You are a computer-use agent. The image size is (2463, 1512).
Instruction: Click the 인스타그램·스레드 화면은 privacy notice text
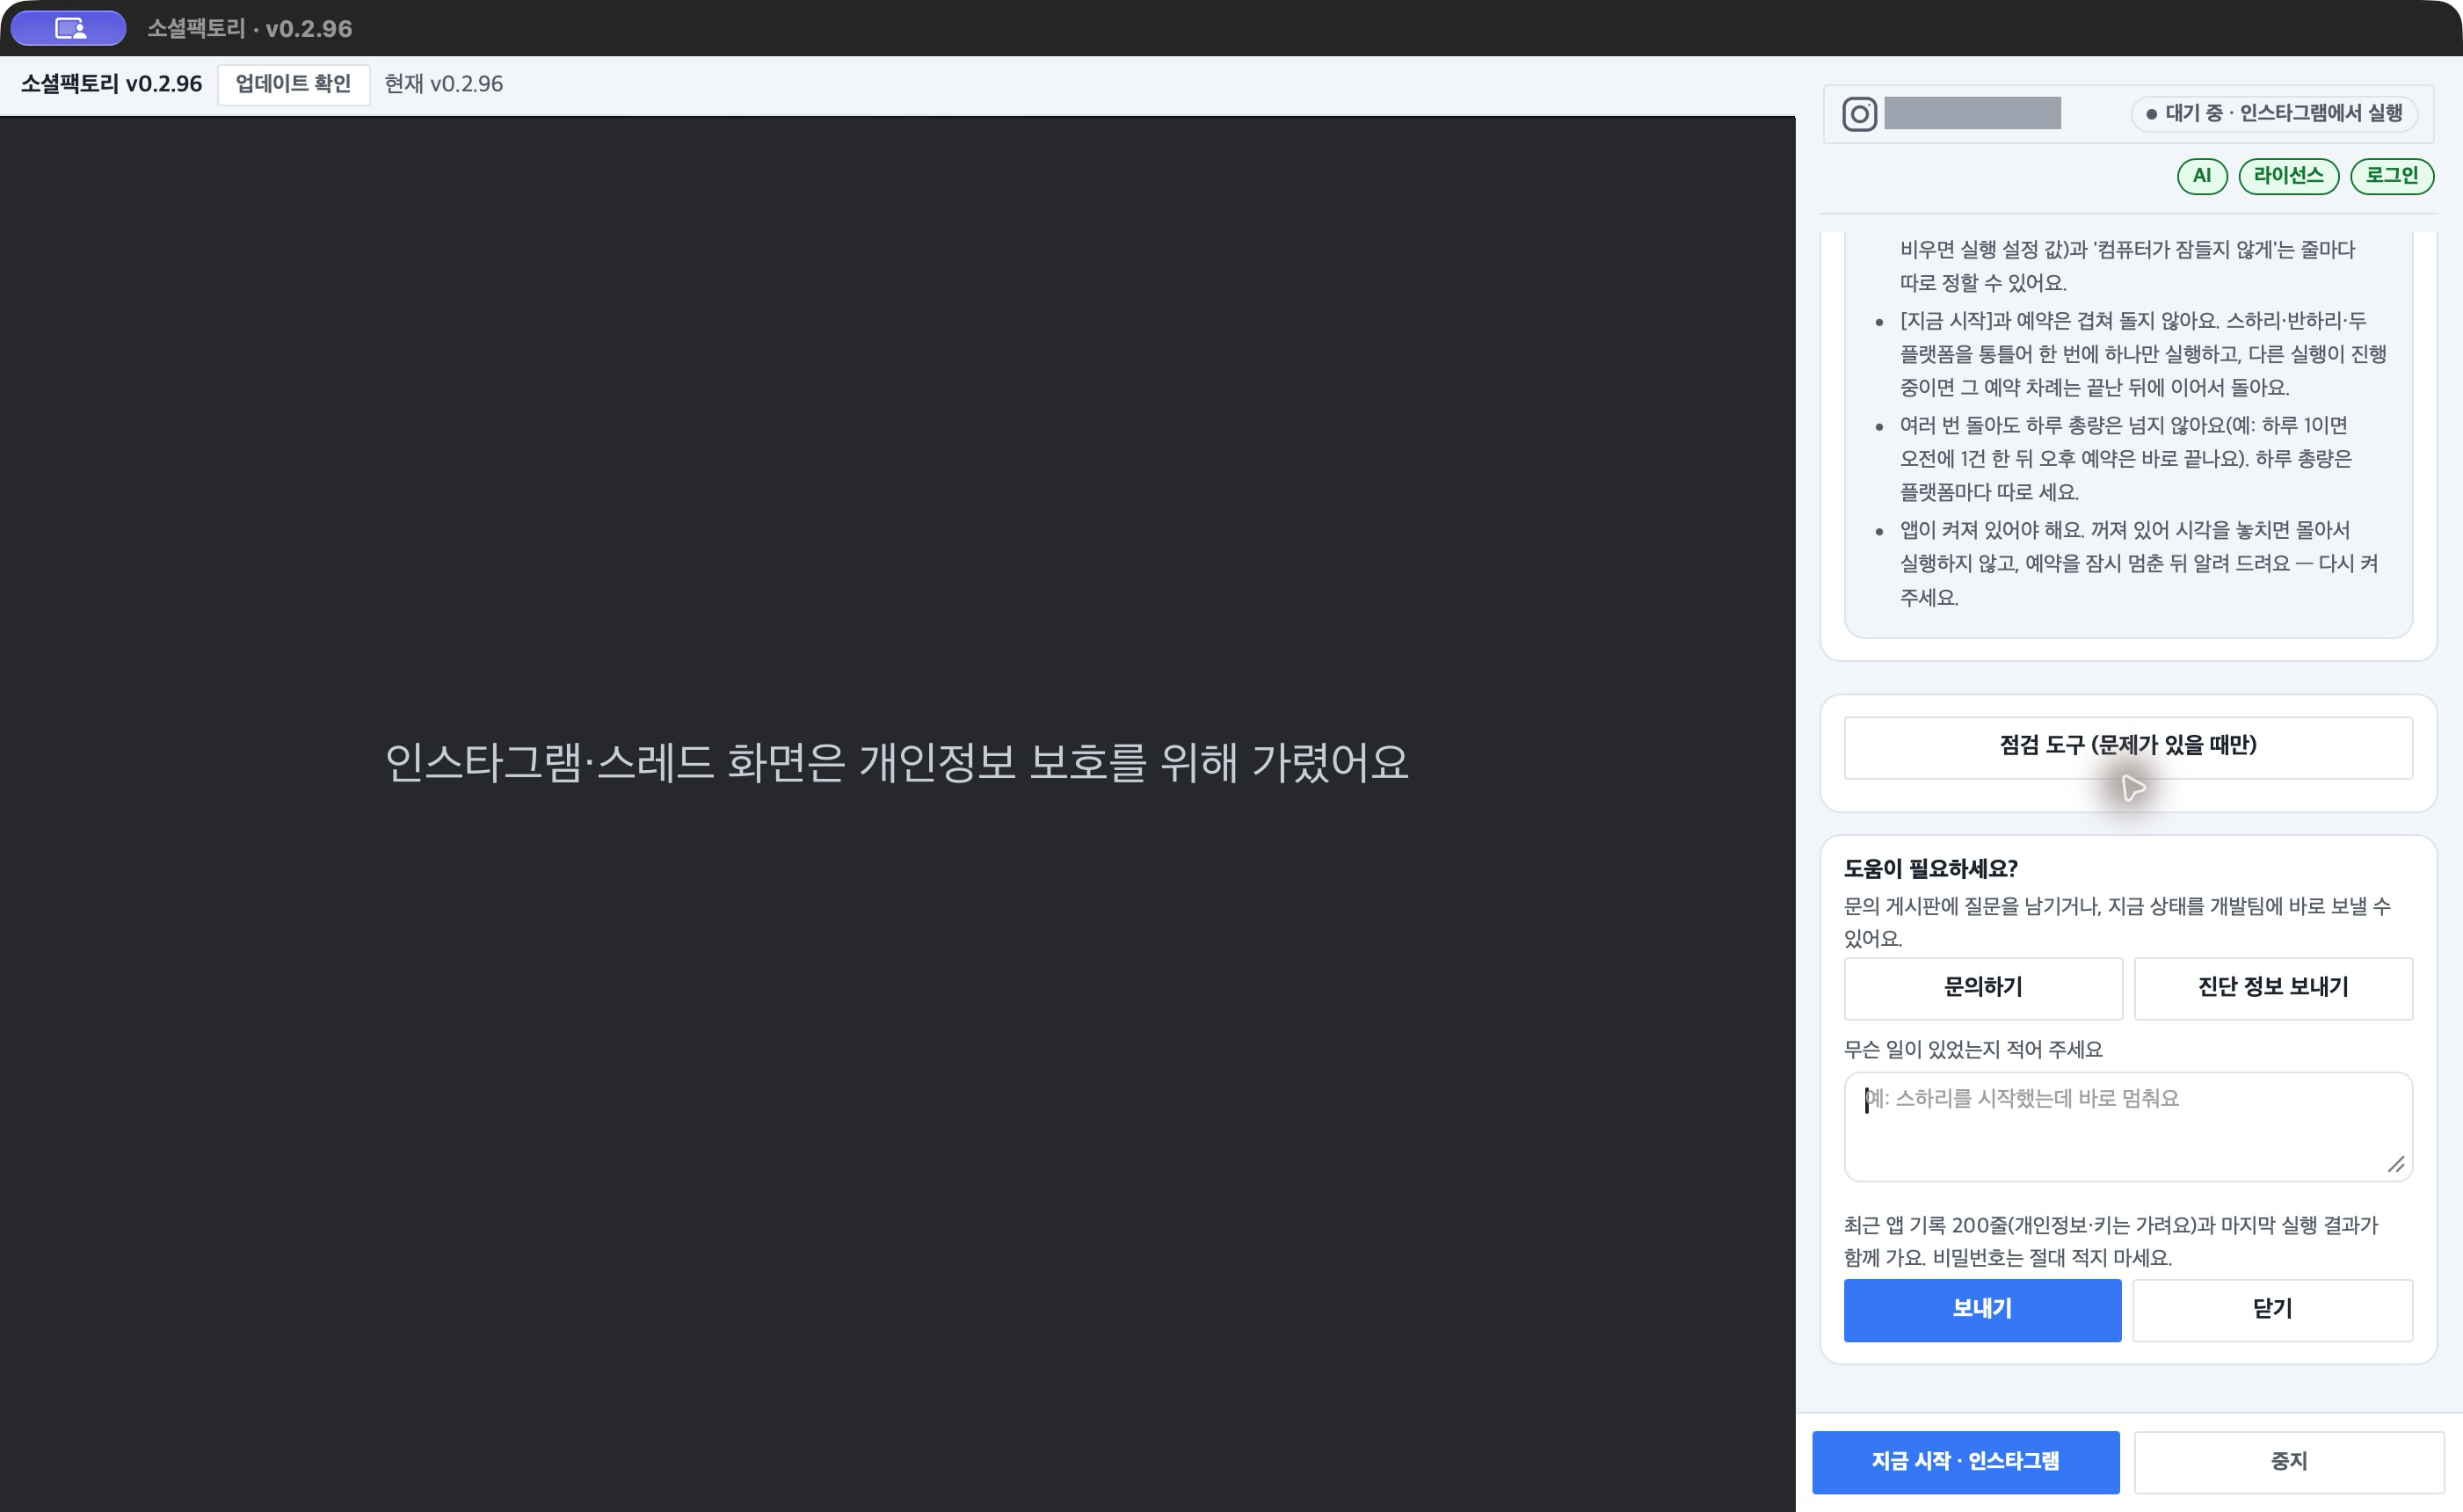click(897, 762)
